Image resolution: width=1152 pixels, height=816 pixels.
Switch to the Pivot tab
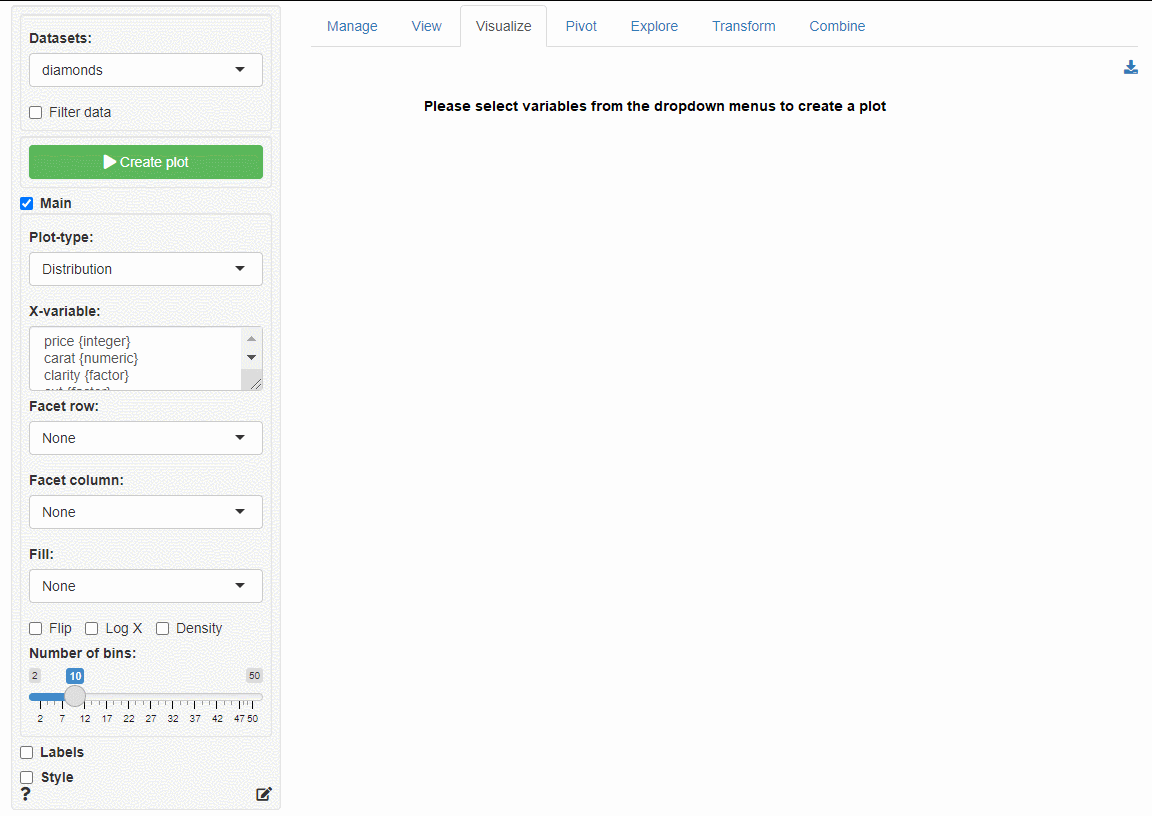(581, 26)
